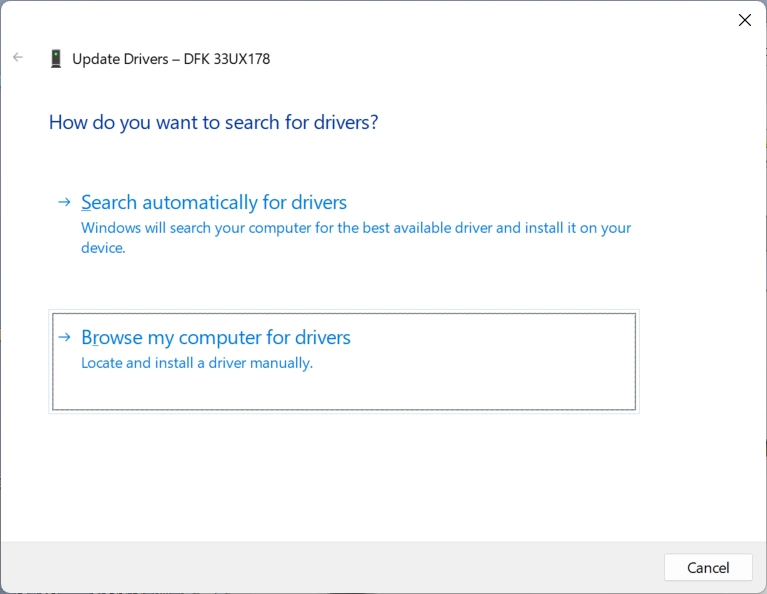Click the right edge of the Browse option box
Screen dimensions: 767x594
pos(633,361)
